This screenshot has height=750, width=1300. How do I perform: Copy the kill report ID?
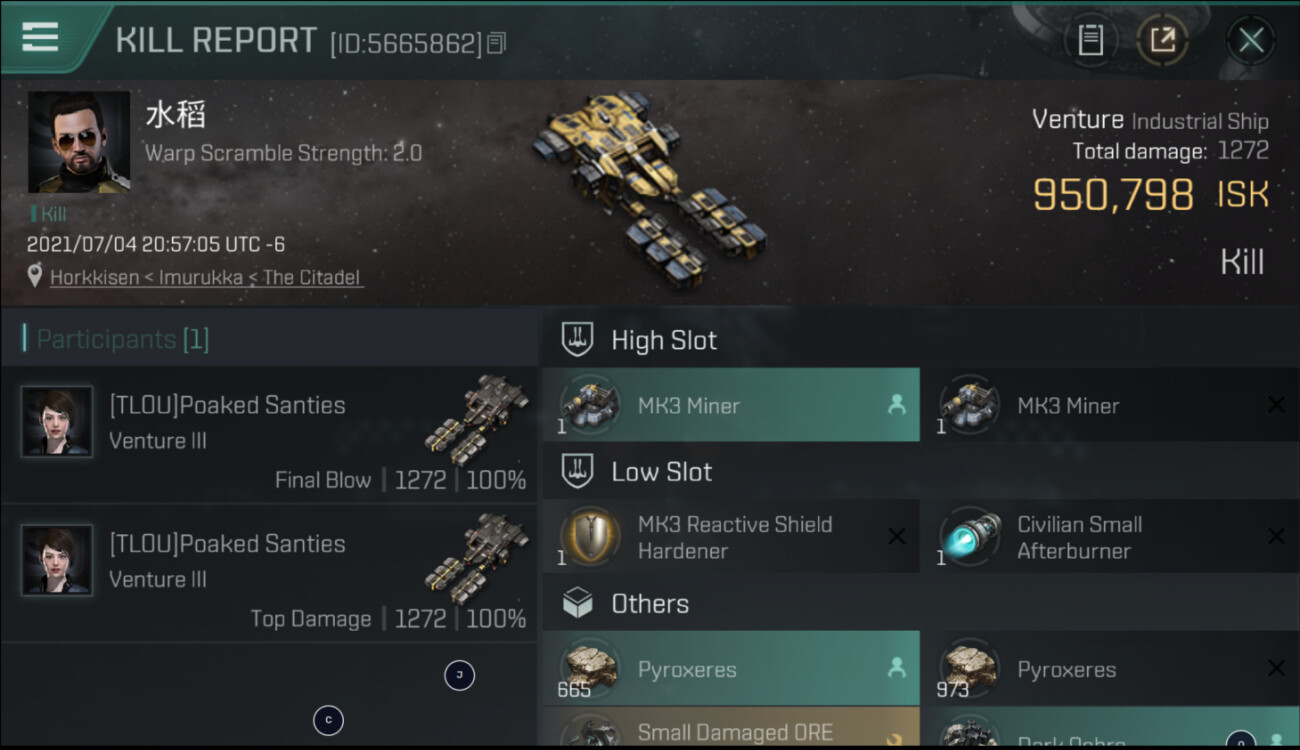coord(497,43)
